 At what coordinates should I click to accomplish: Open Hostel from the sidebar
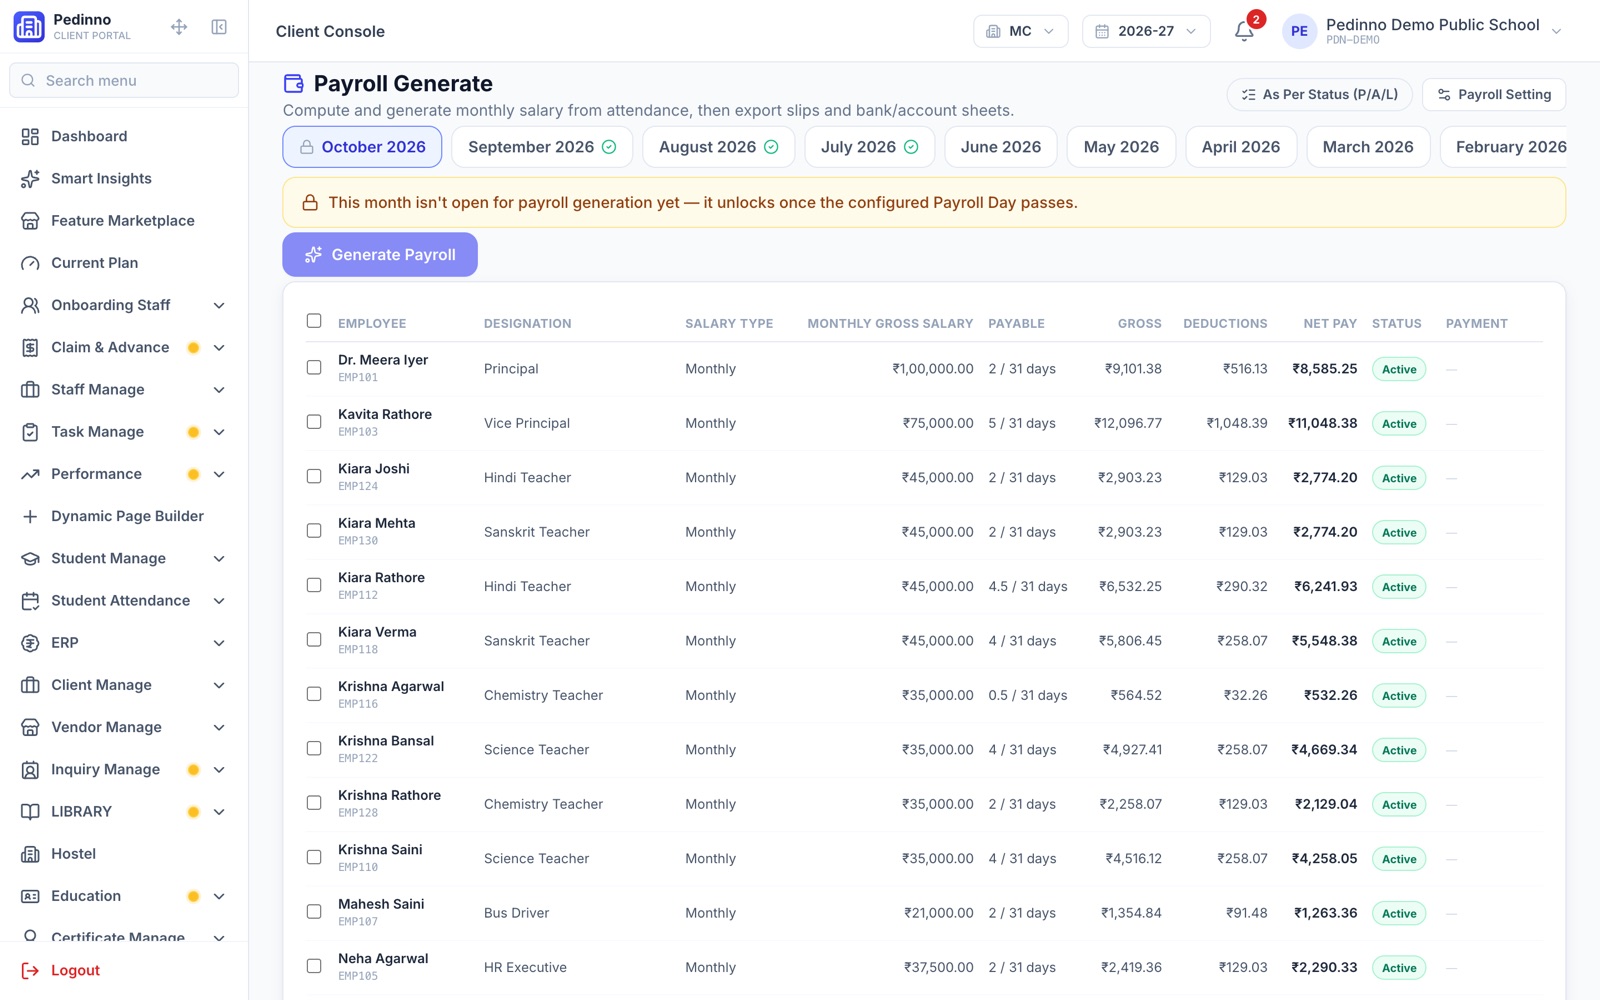(x=124, y=854)
